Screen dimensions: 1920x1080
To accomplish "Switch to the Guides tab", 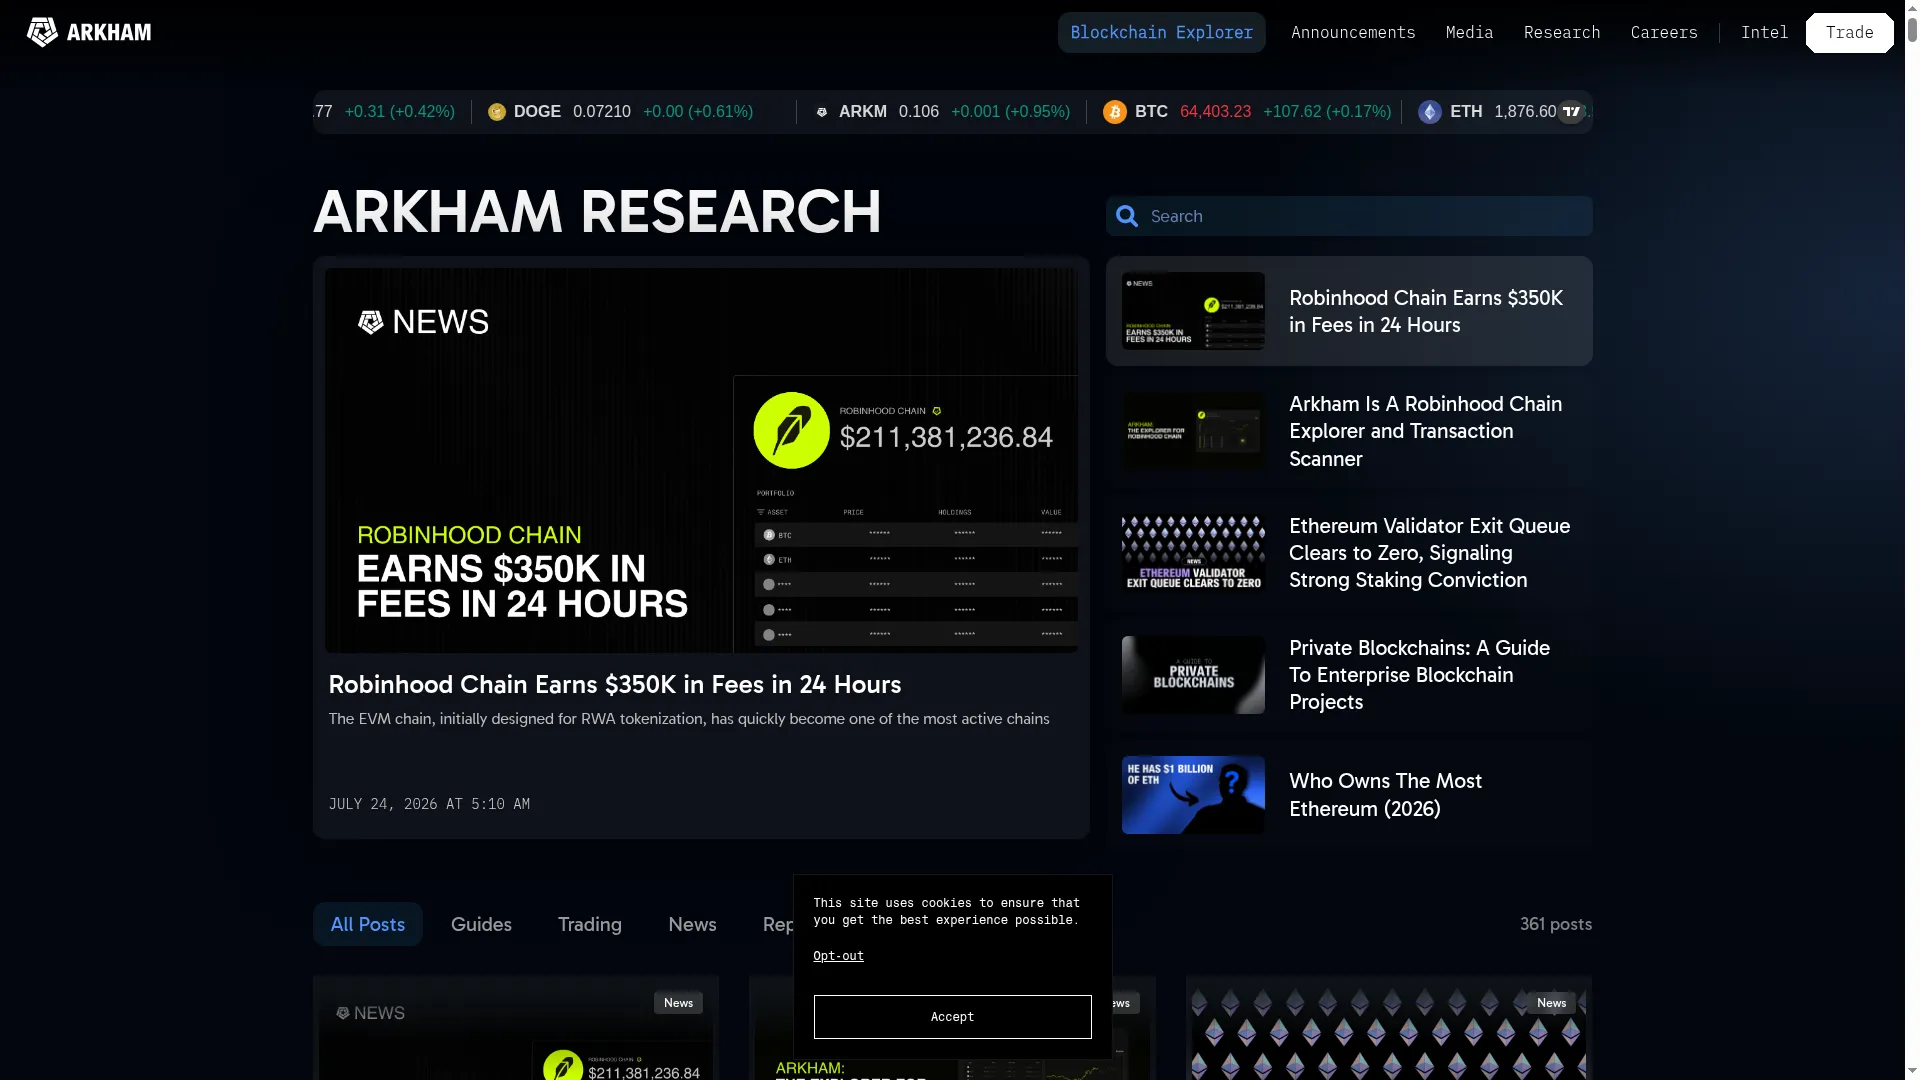I will click(481, 924).
